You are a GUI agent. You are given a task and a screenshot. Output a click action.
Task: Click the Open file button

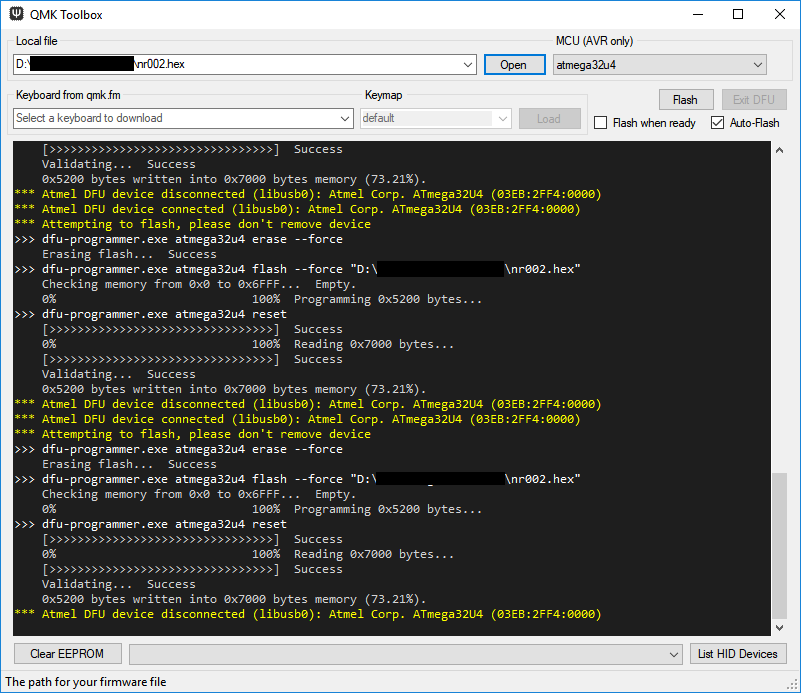(513, 65)
